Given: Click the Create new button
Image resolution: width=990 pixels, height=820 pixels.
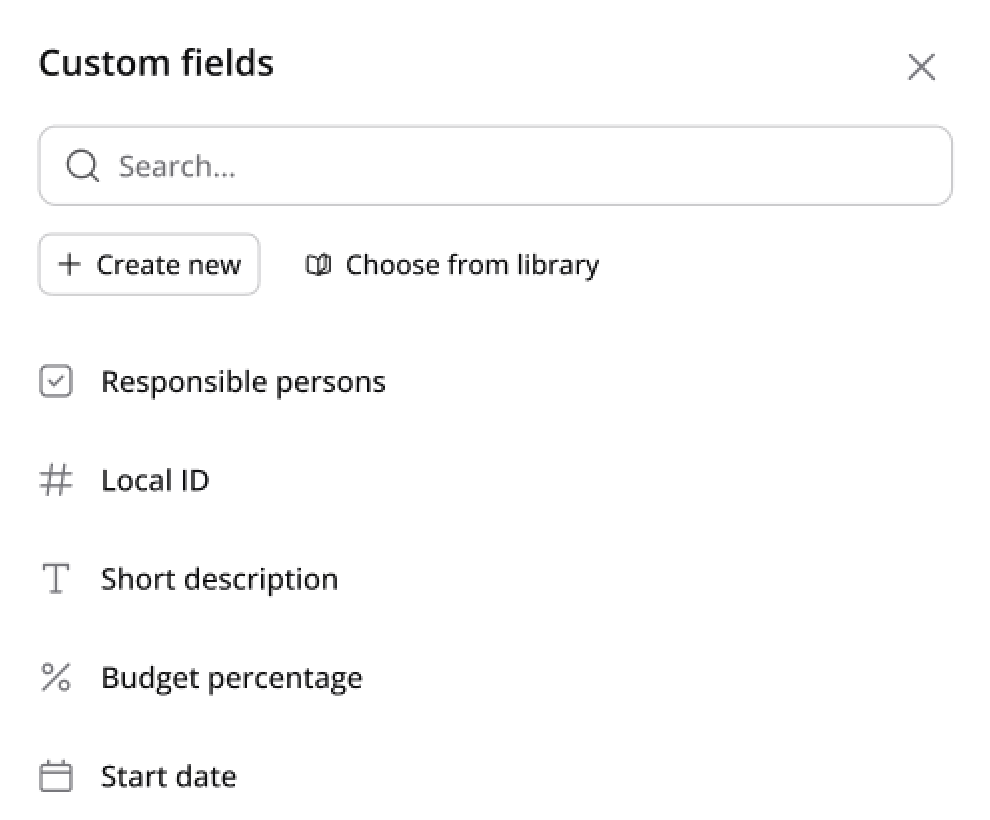Looking at the screenshot, I should pyautogui.click(x=149, y=264).
